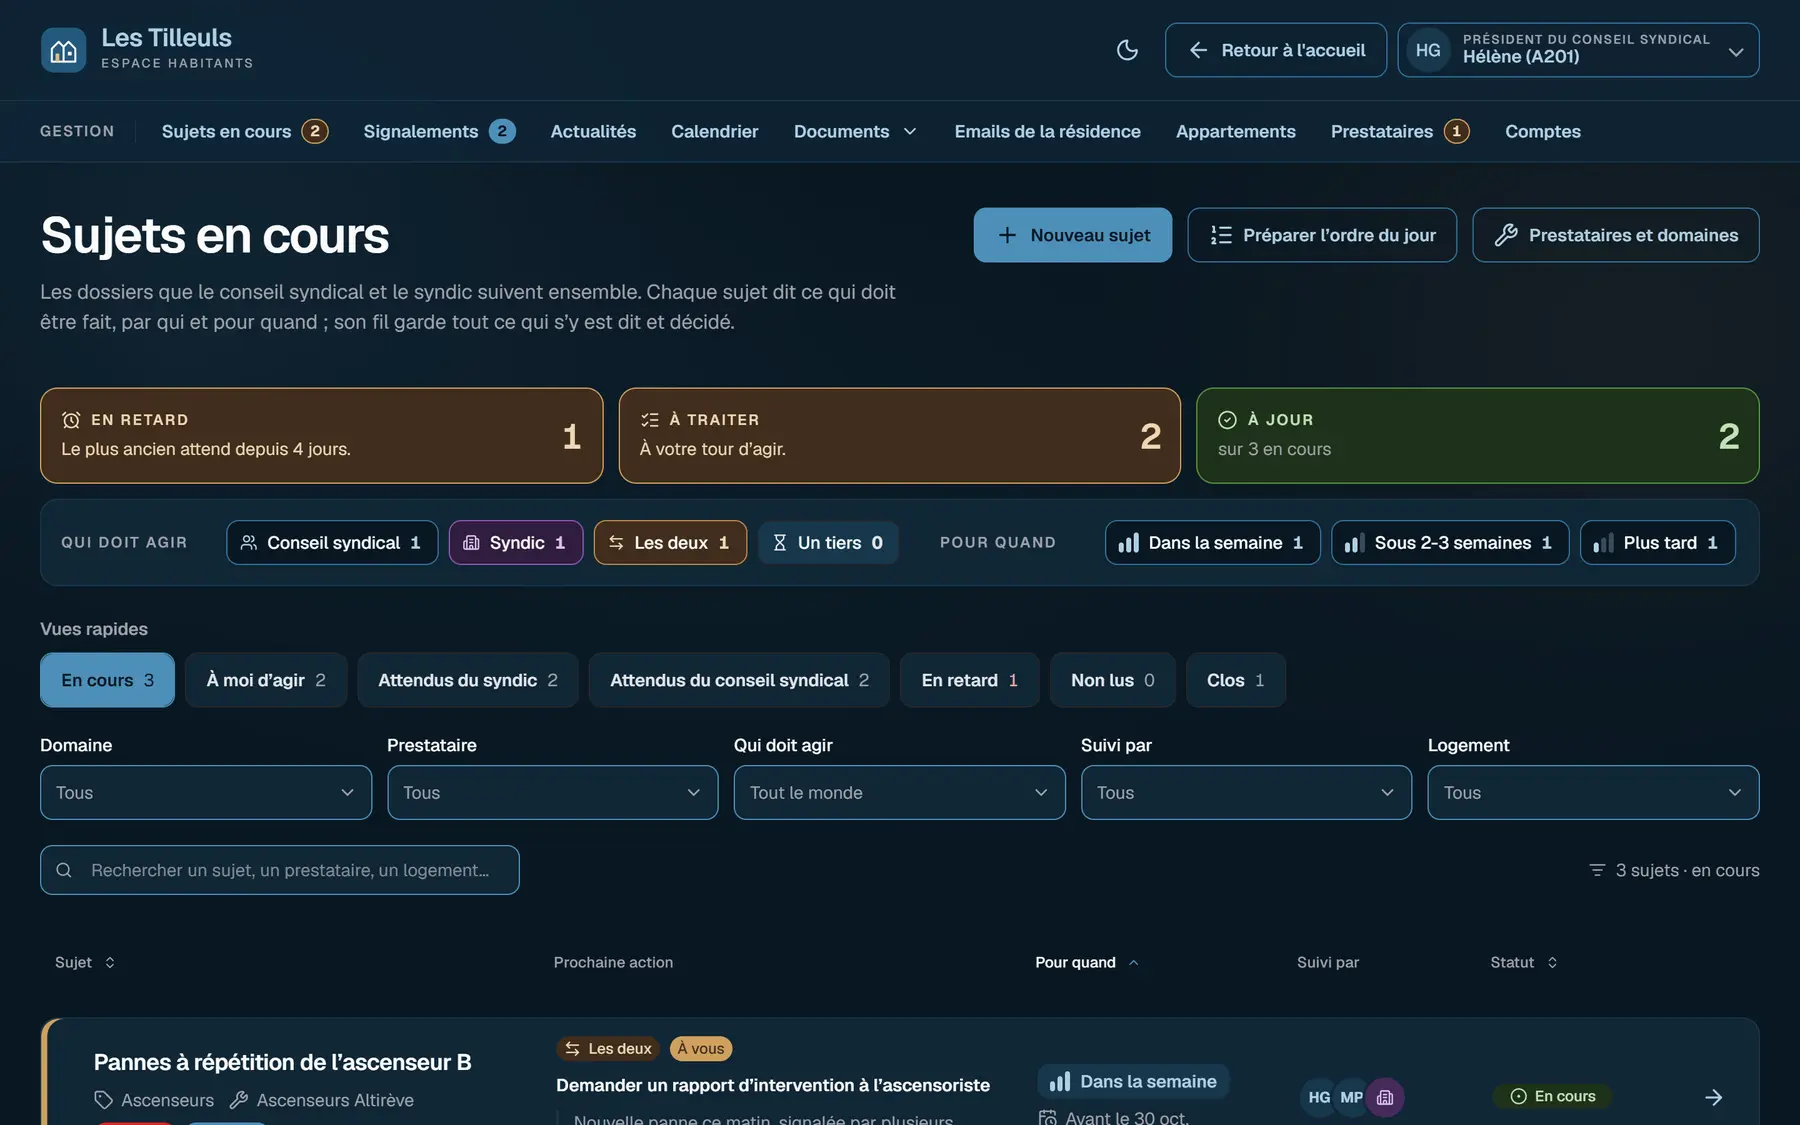
Task: Toggle dark mode with the moon icon
Action: point(1127,50)
